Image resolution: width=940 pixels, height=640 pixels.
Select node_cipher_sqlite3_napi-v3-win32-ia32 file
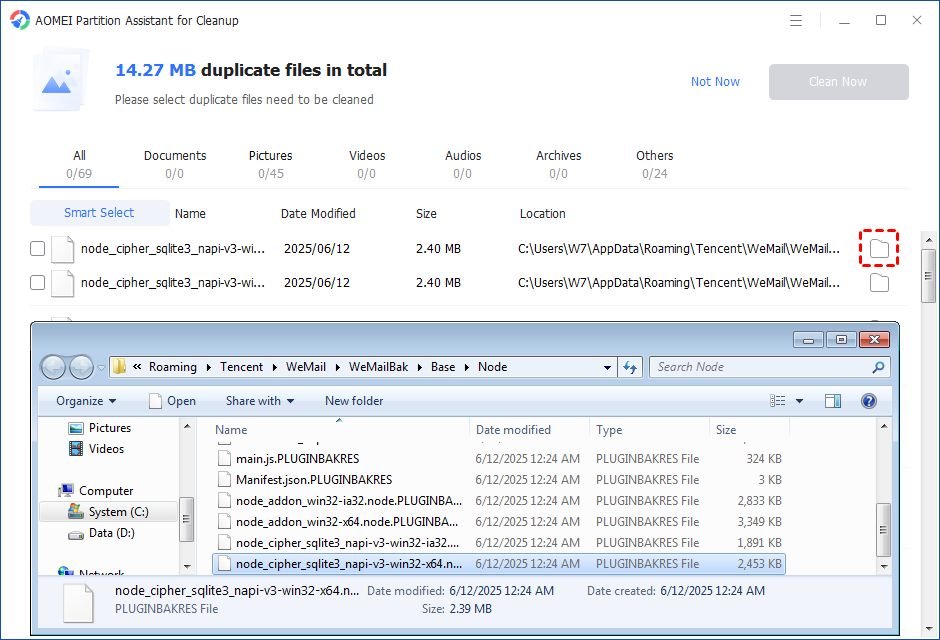(499, 543)
